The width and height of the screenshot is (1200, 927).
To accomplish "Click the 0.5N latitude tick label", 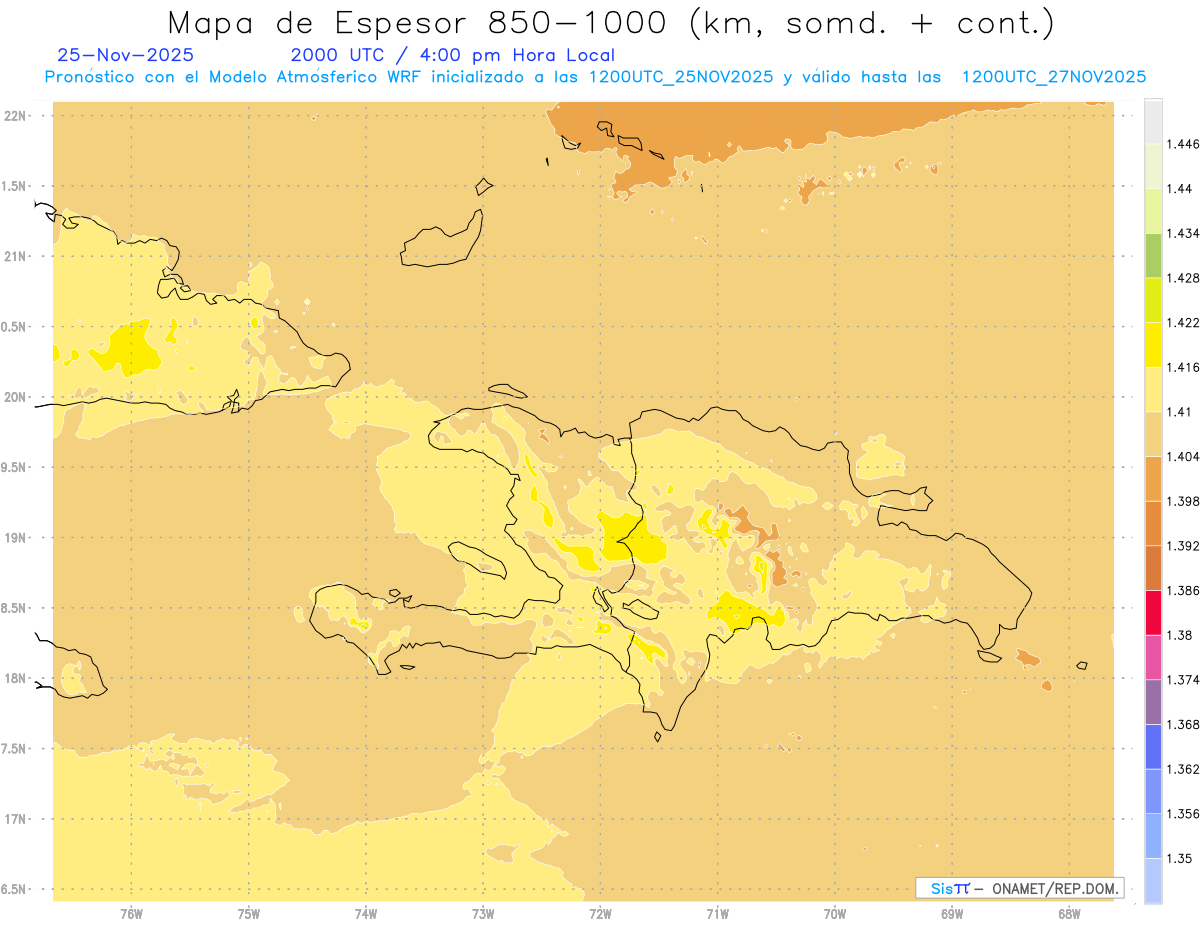I will click(x=14, y=327).
